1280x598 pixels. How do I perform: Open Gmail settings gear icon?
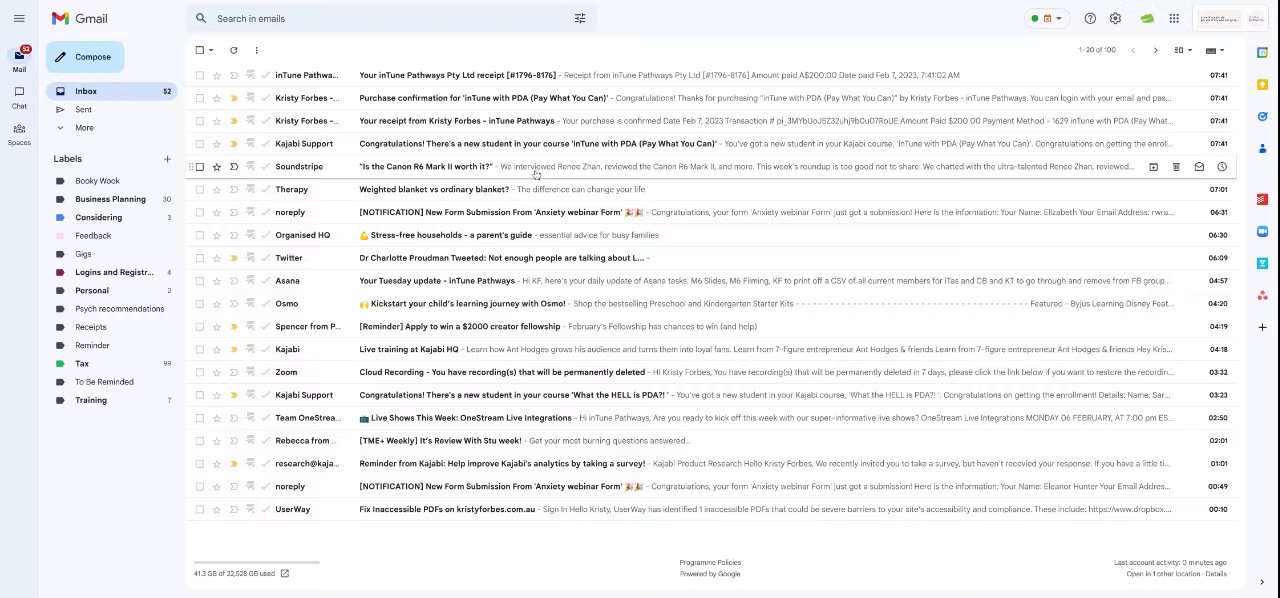(x=1115, y=18)
